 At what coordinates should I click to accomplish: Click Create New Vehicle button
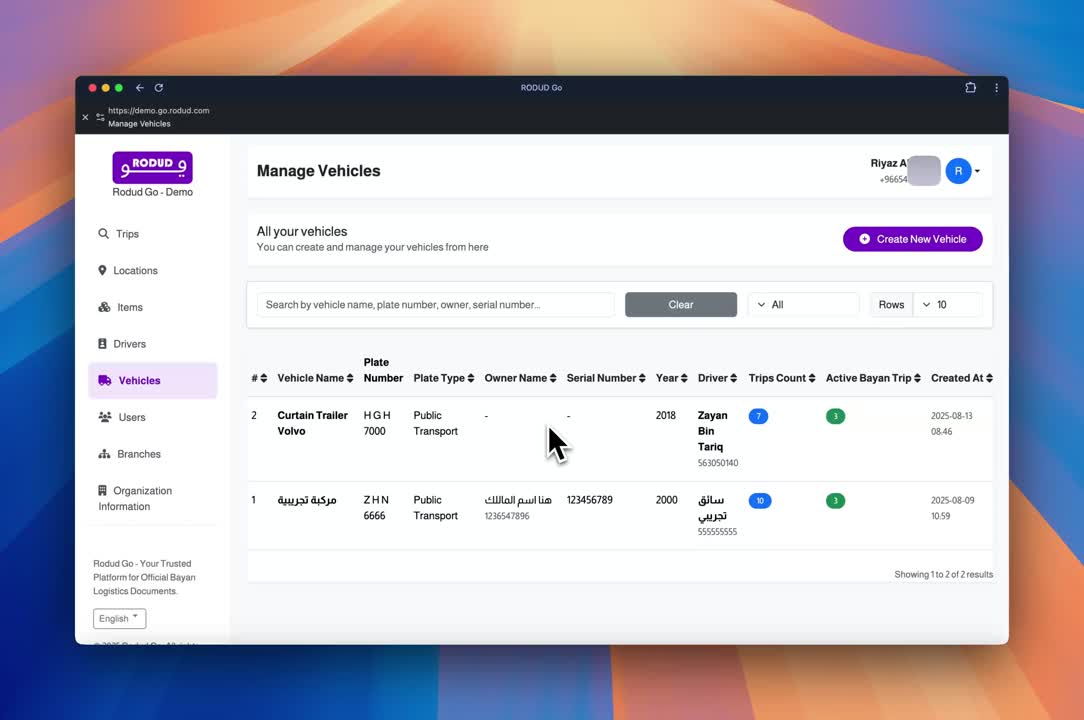(x=913, y=239)
